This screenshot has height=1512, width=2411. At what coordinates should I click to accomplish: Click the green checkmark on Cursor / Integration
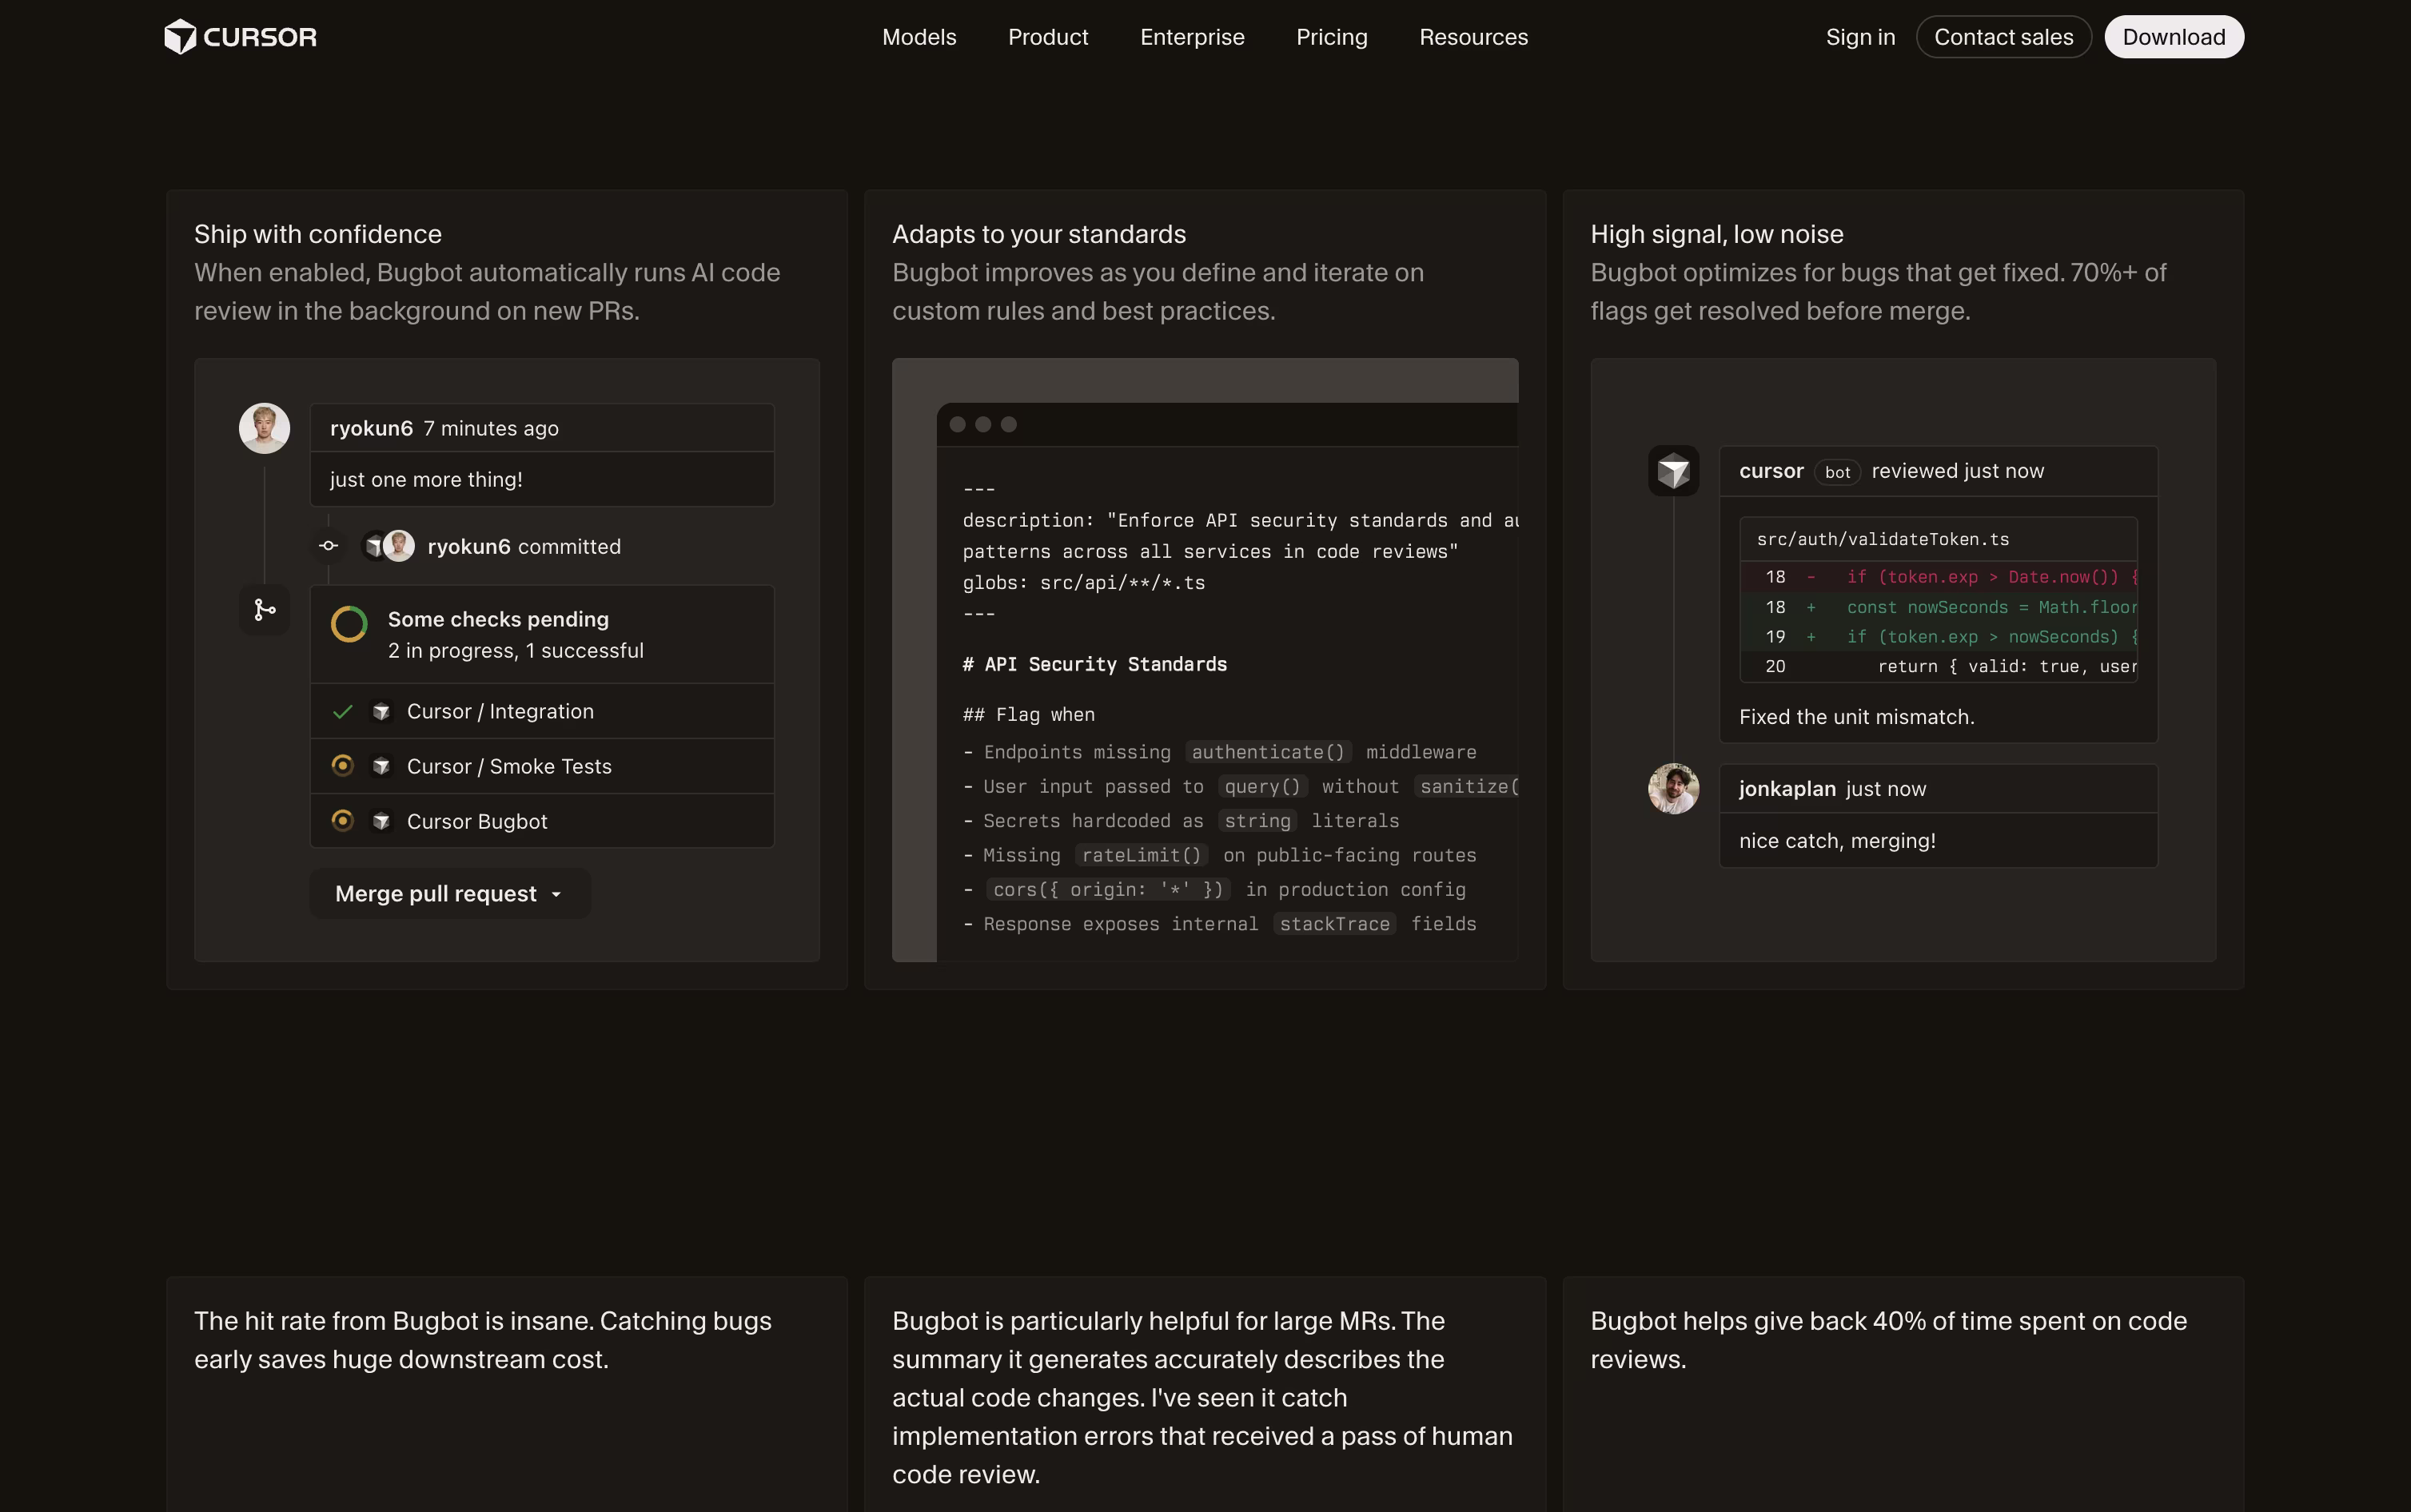tap(342, 712)
